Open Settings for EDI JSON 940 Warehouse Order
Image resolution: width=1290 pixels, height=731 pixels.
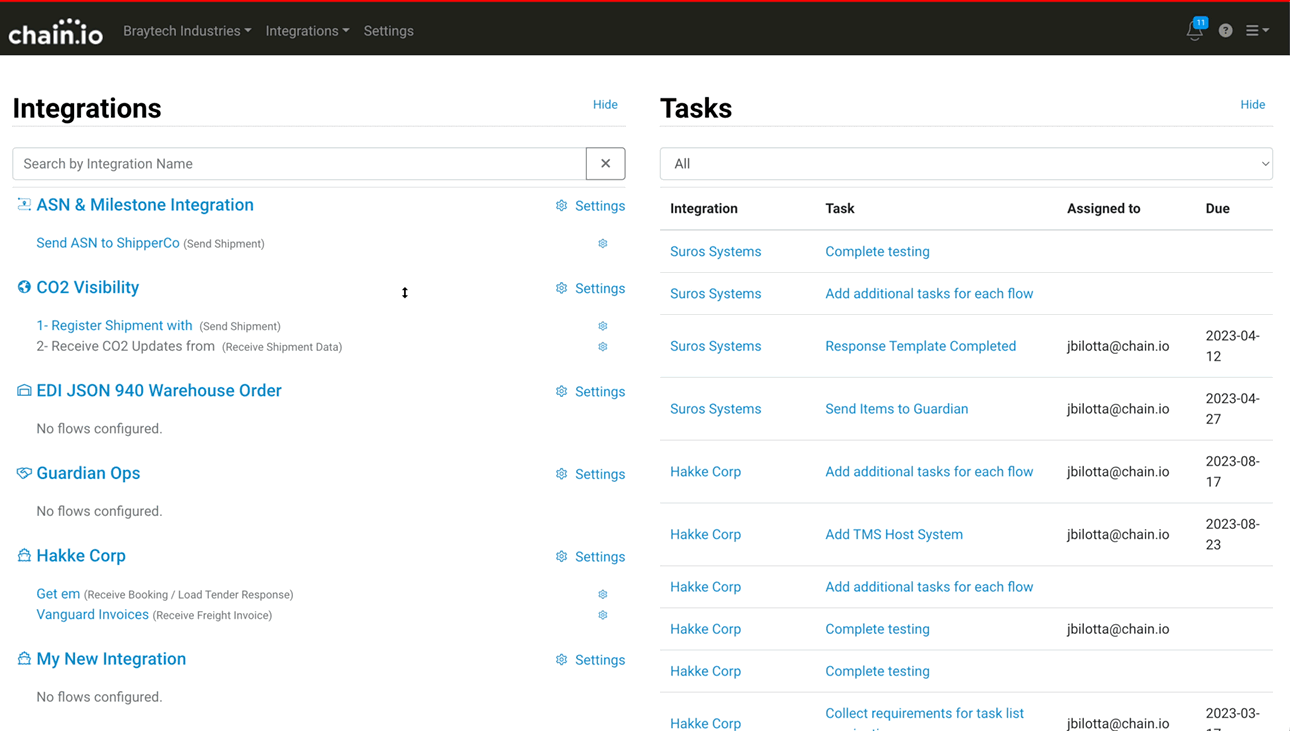(590, 392)
